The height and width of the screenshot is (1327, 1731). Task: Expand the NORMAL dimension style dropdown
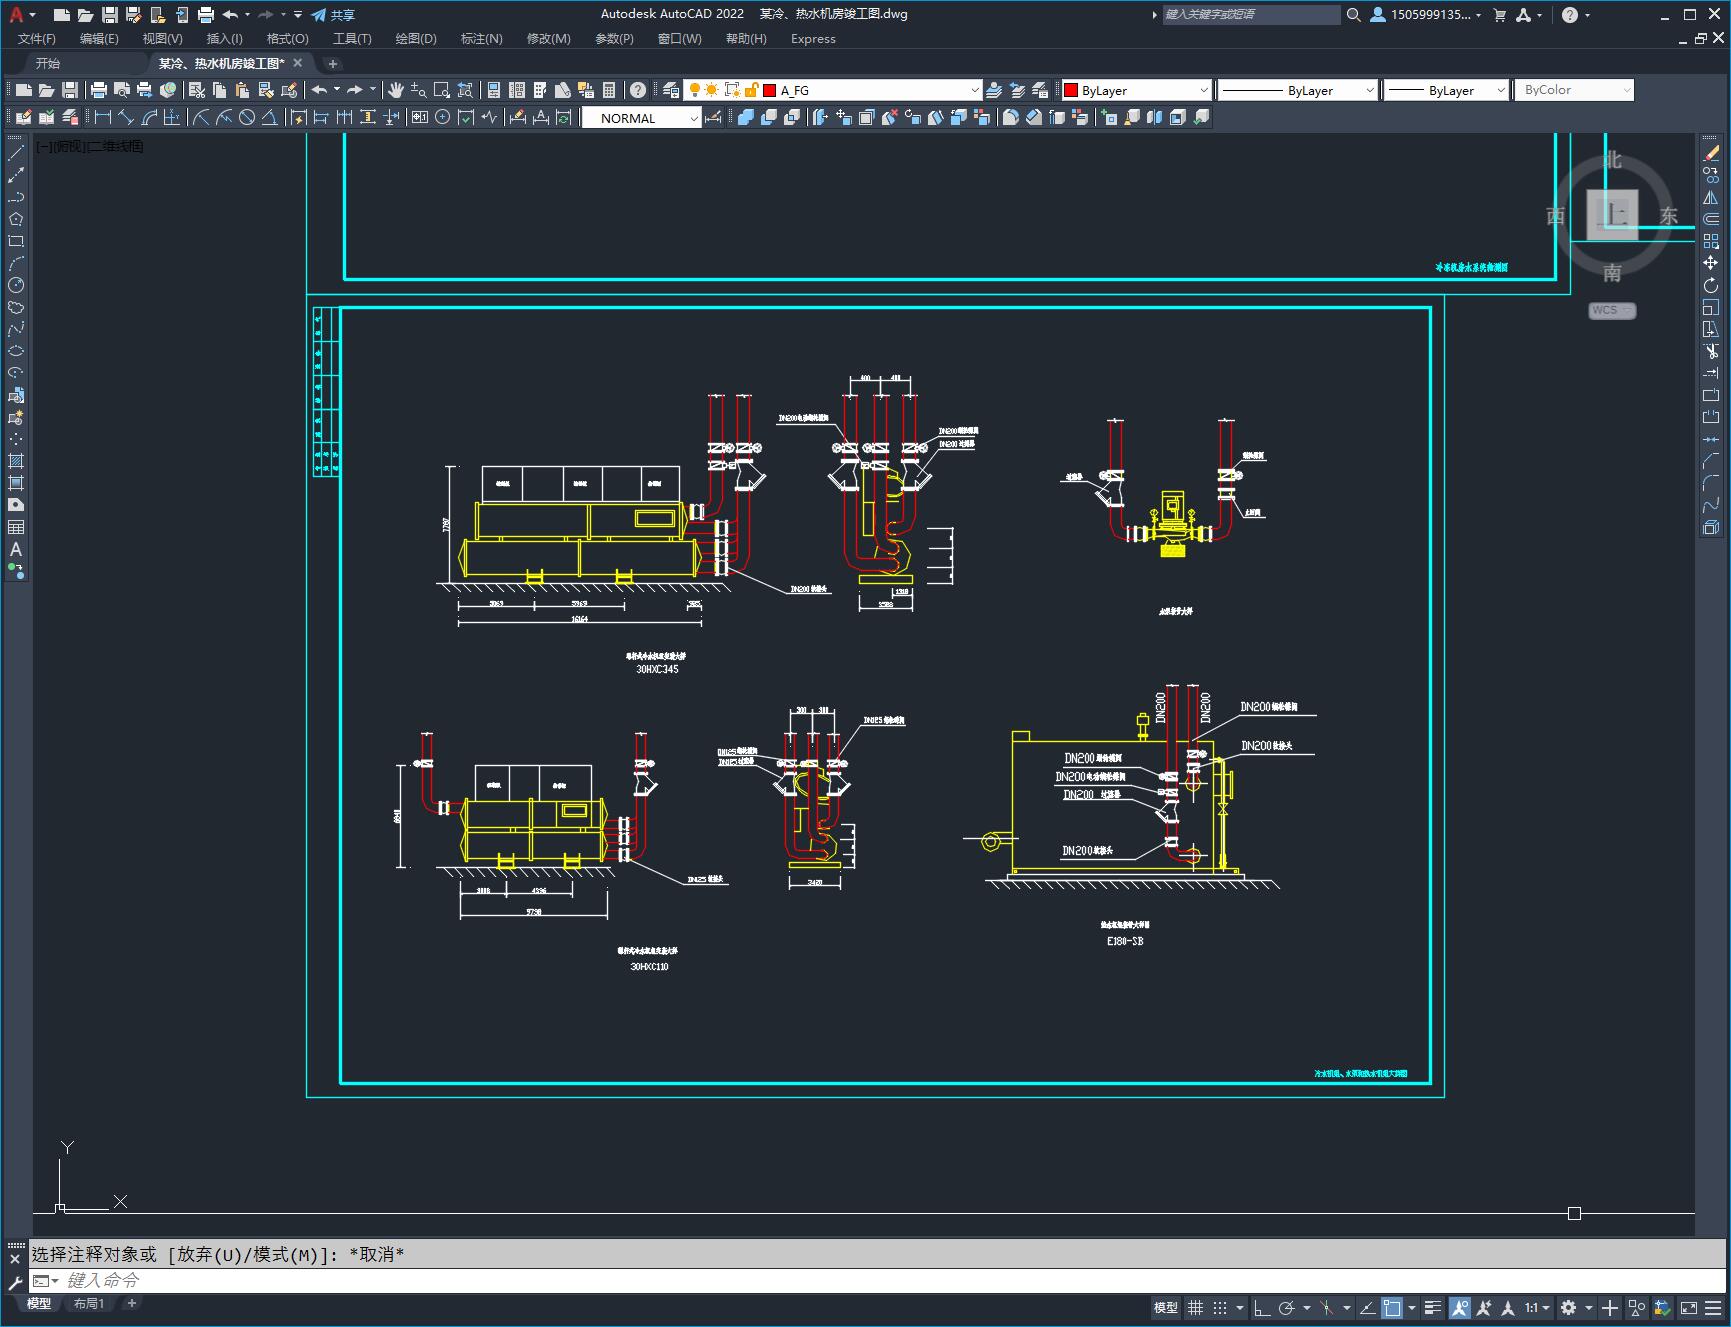(x=642, y=118)
